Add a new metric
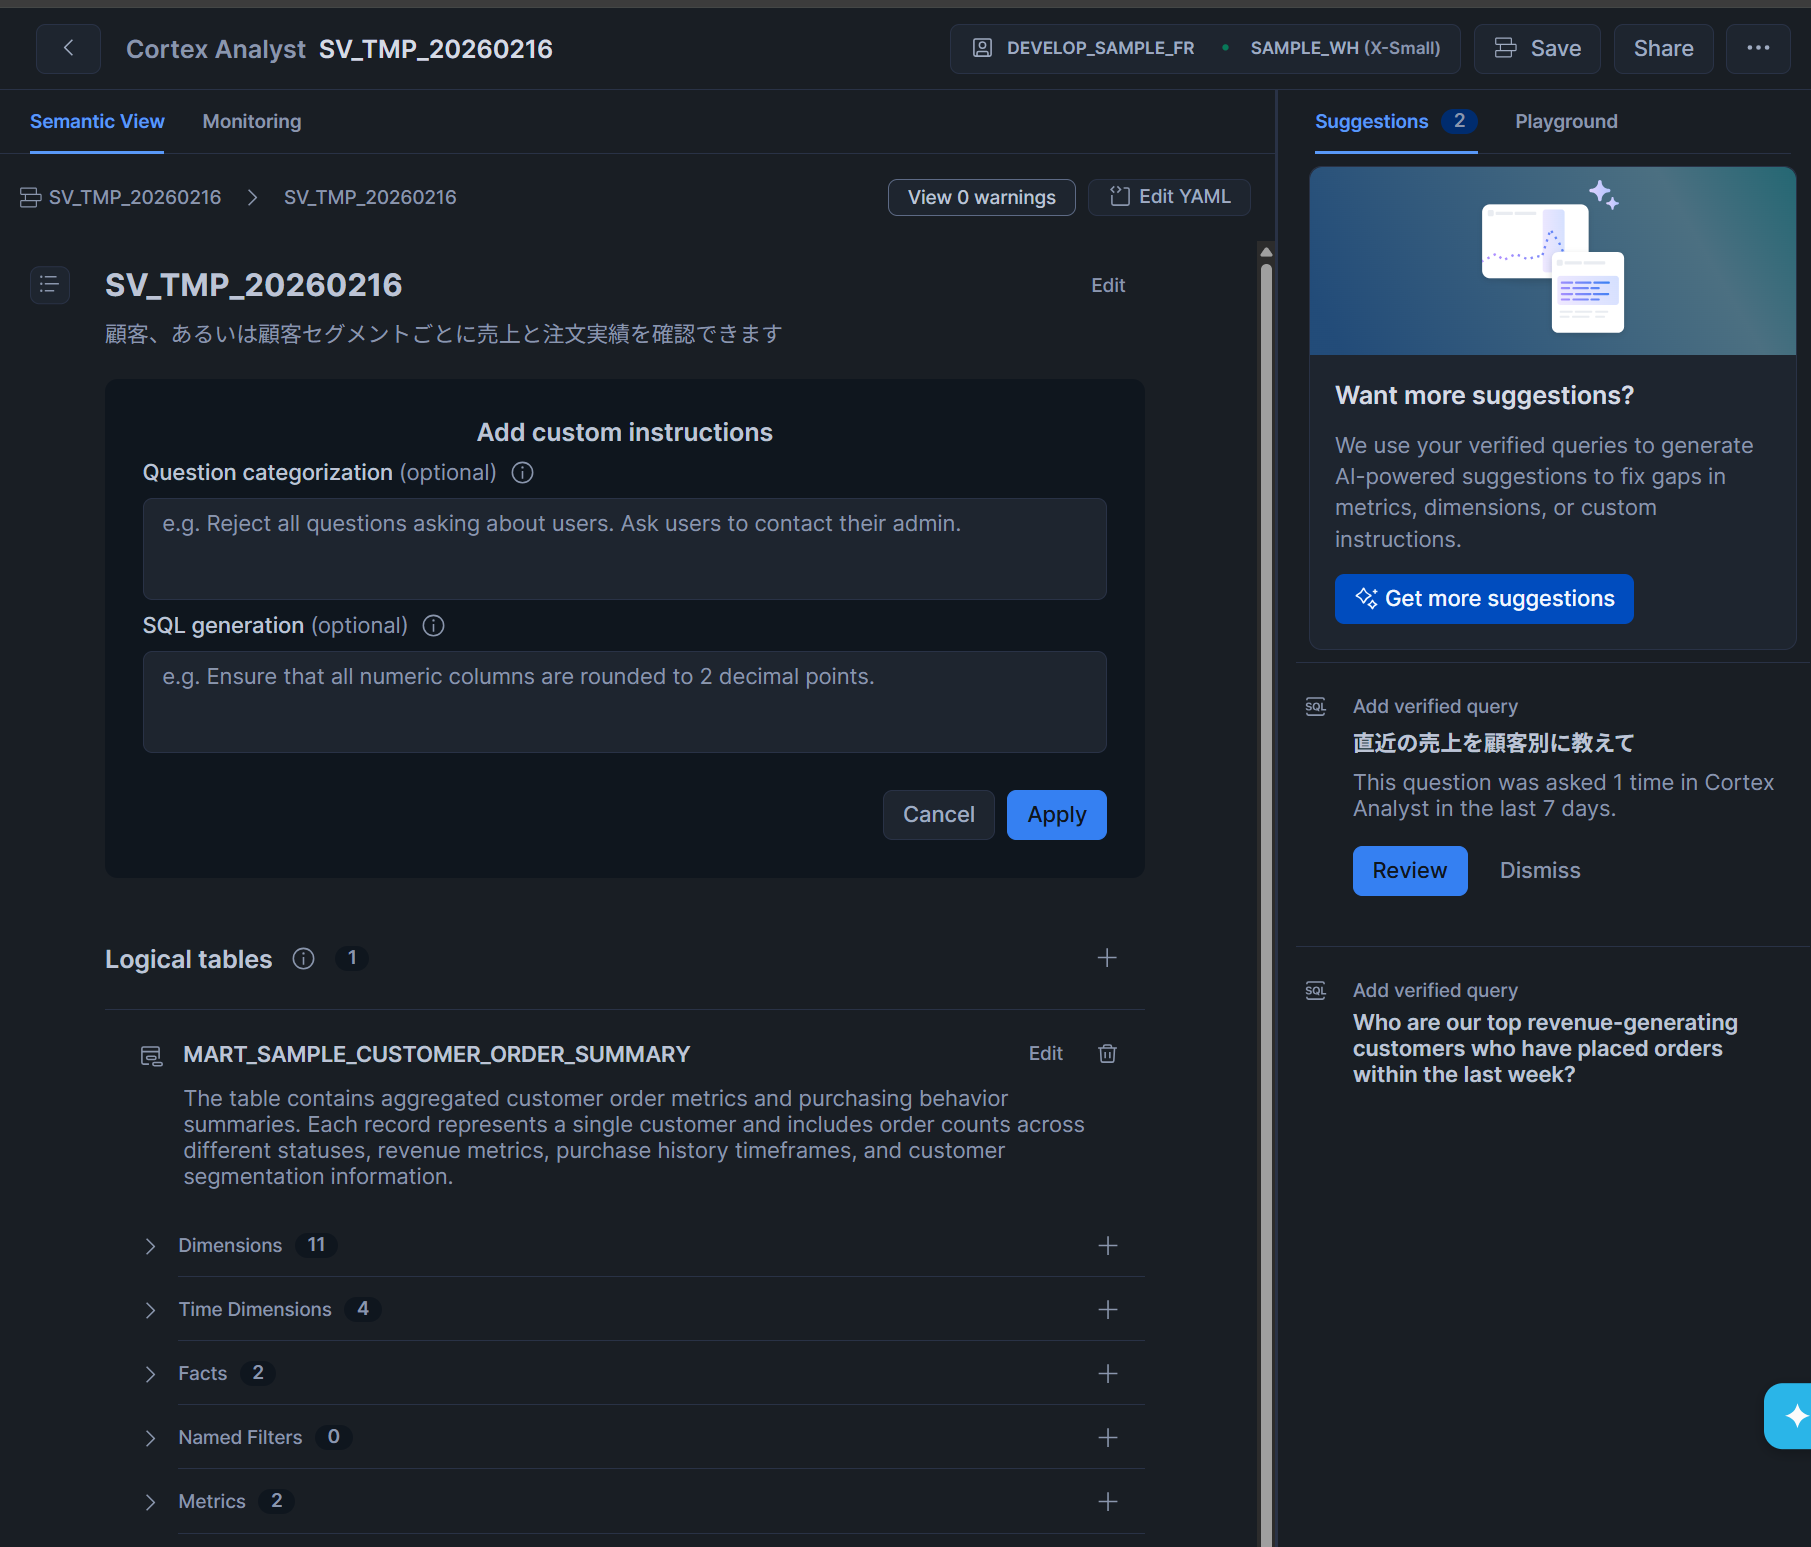1811x1547 pixels. [1107, 1502]
